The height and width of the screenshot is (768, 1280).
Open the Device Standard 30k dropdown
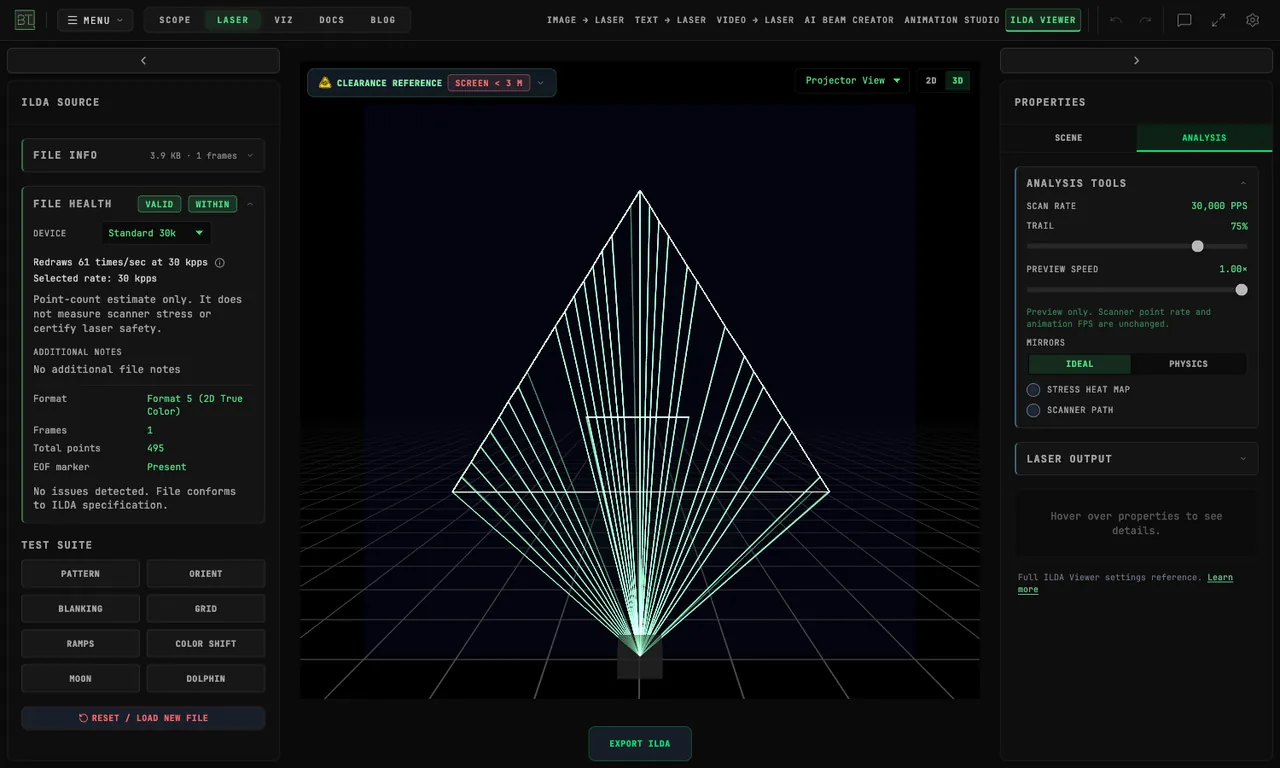pyautogui.click(x=156, y=233)
